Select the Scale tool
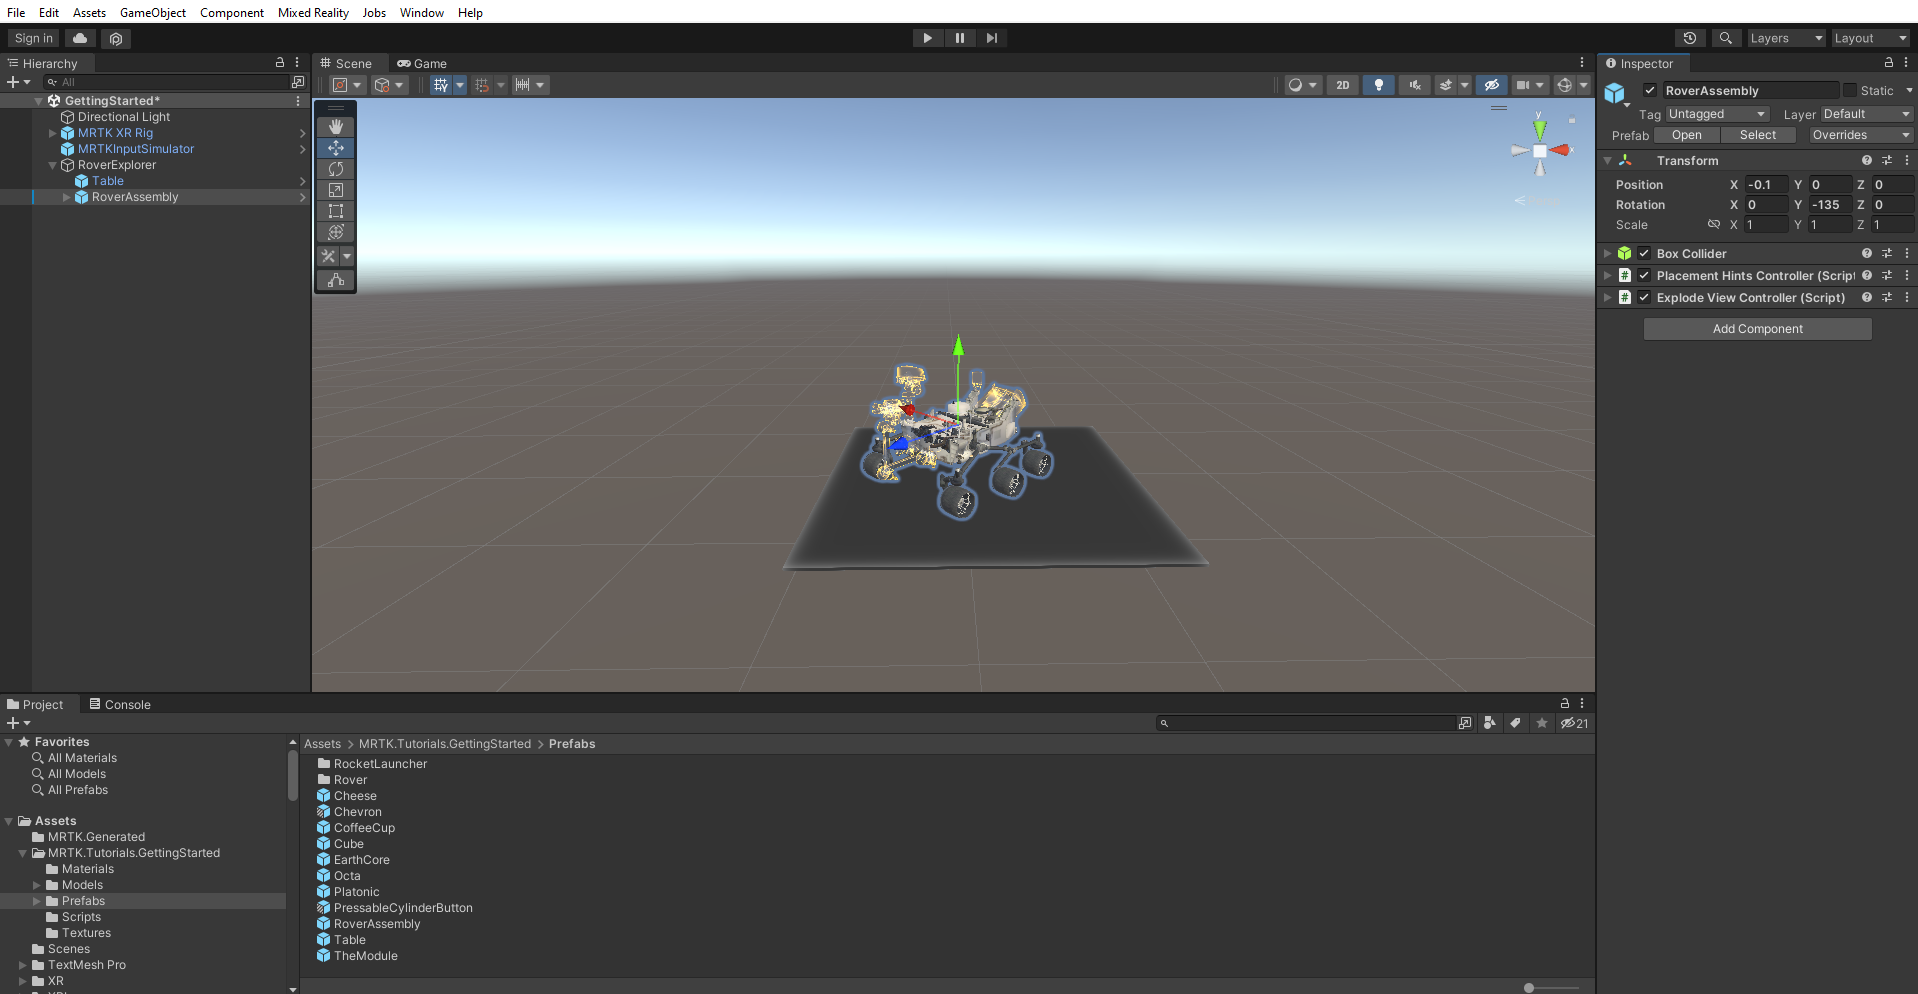Viewport: 1918px width, 994px height. click(336, 190)
